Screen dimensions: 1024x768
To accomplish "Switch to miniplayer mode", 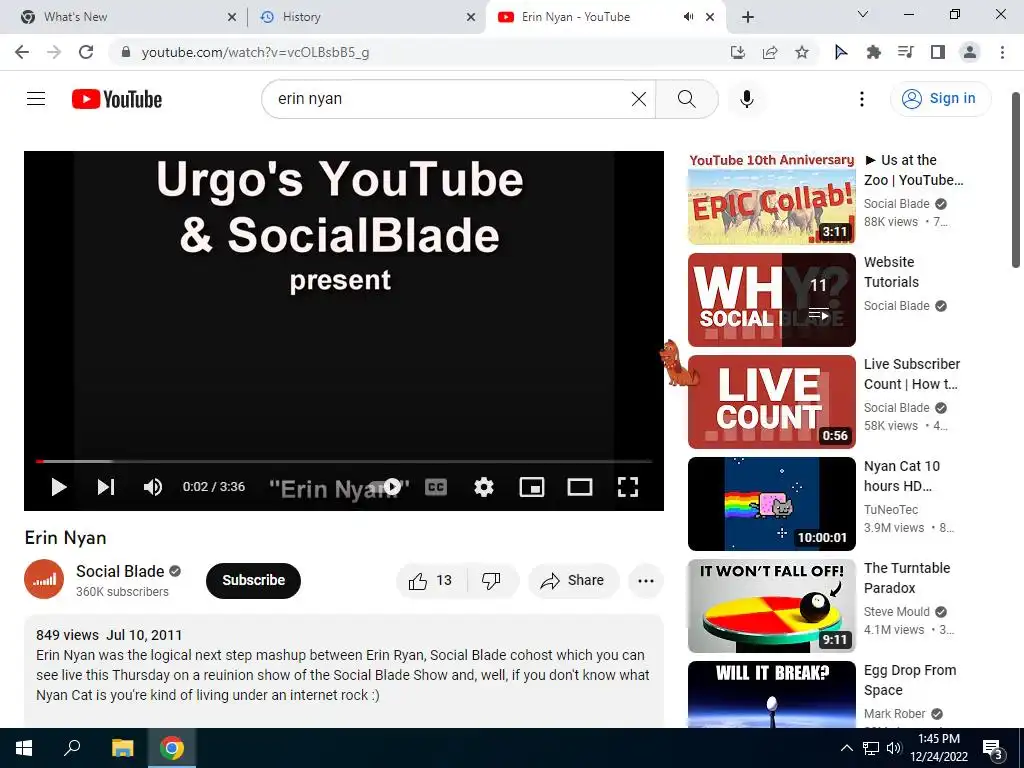I will 532,487.
